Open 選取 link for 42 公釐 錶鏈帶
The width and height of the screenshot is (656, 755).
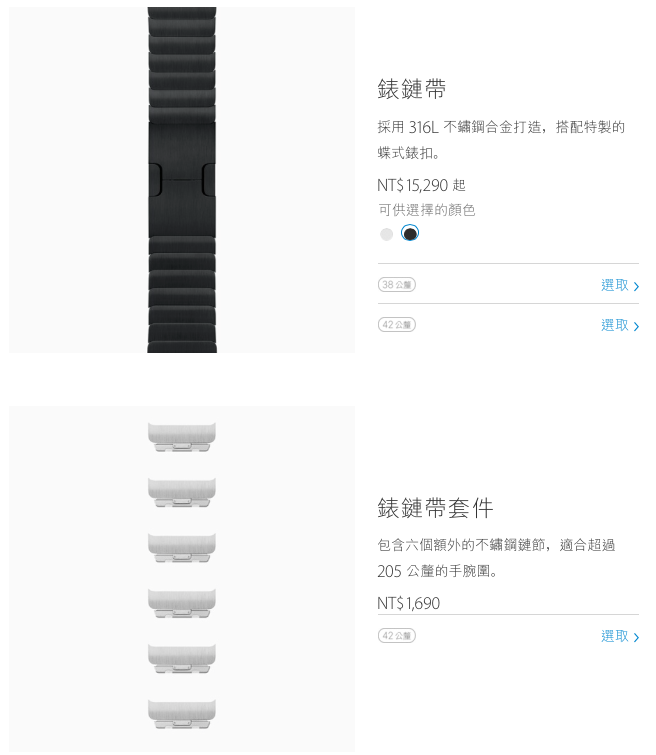(x=615, y=325)
